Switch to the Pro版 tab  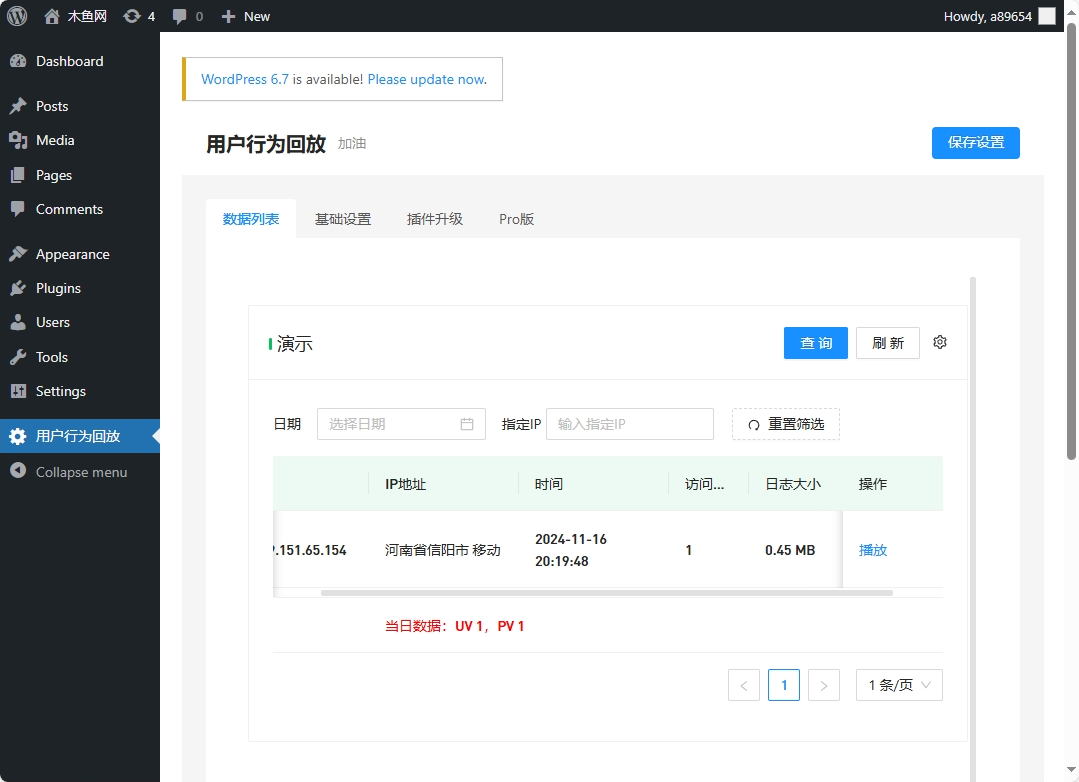point(516,219)
